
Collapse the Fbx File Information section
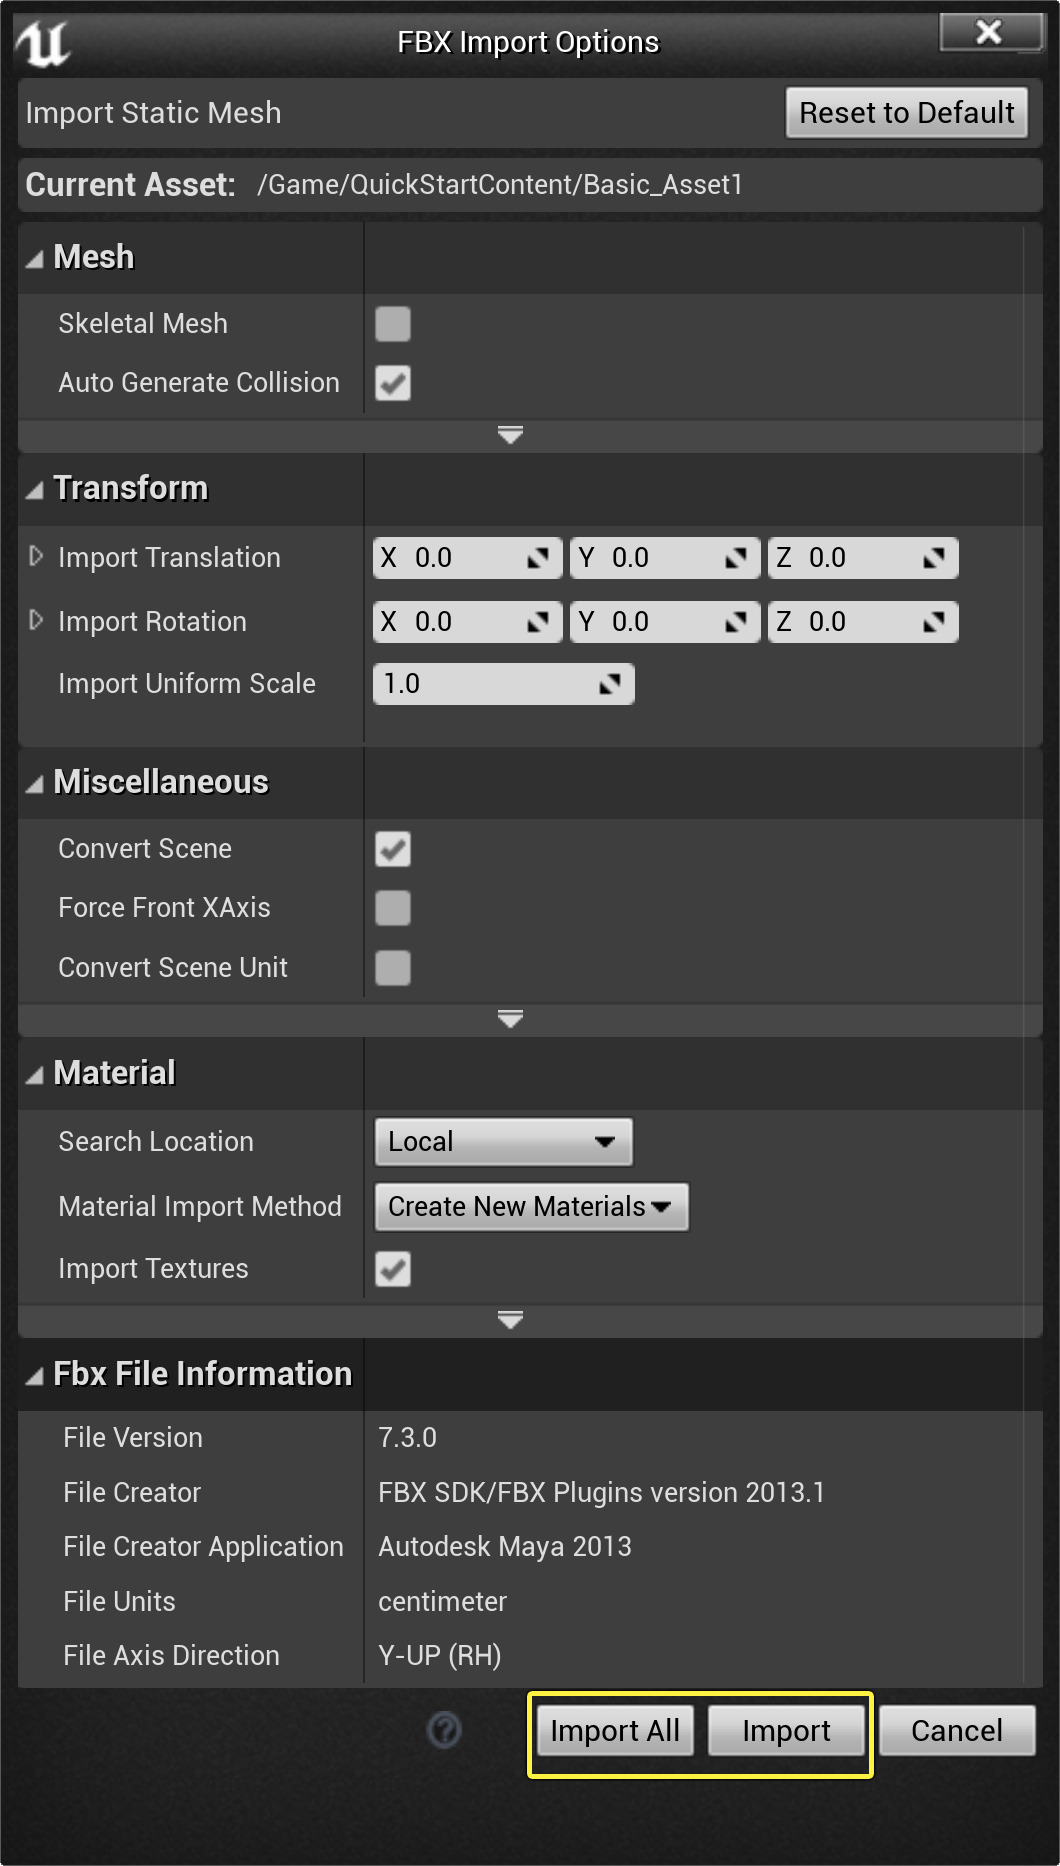(x=35, y=1376)
